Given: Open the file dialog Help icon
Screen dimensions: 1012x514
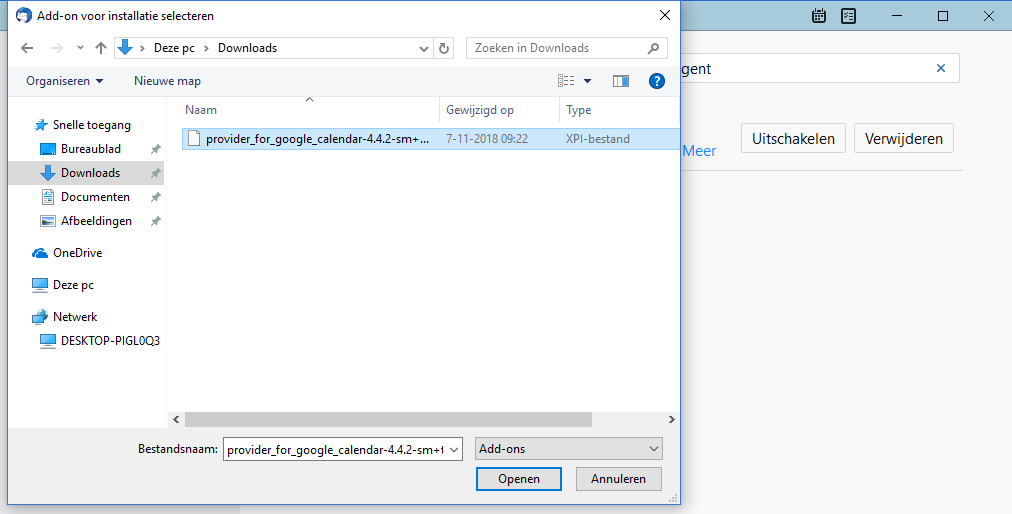Looking at the screenshot, I should coord(657,81).
